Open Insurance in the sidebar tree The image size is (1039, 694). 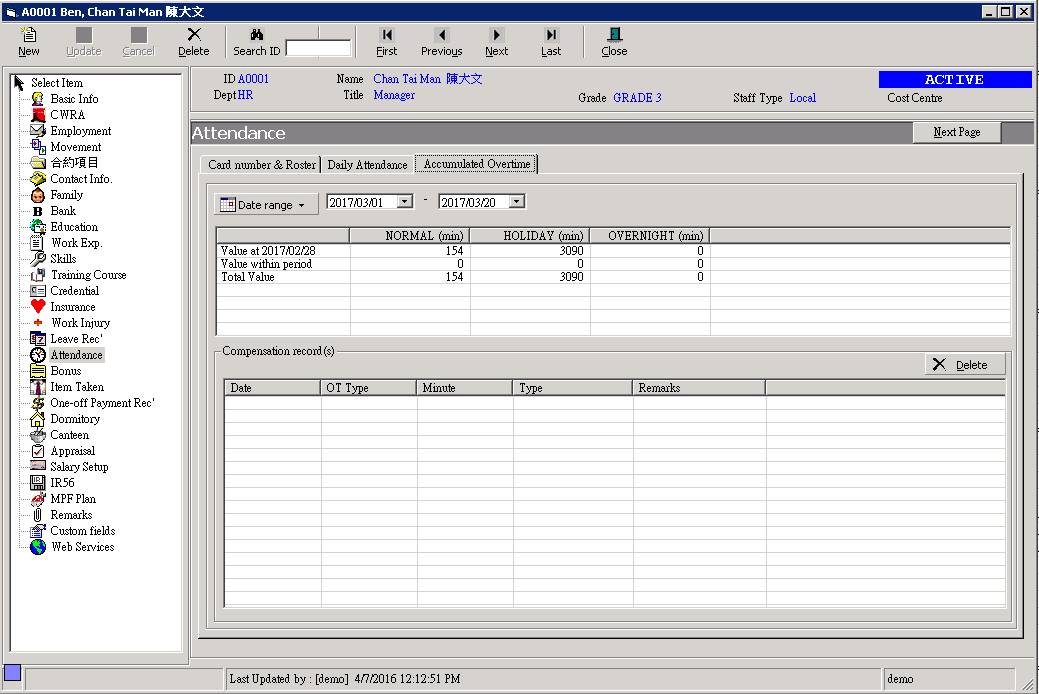73,307
